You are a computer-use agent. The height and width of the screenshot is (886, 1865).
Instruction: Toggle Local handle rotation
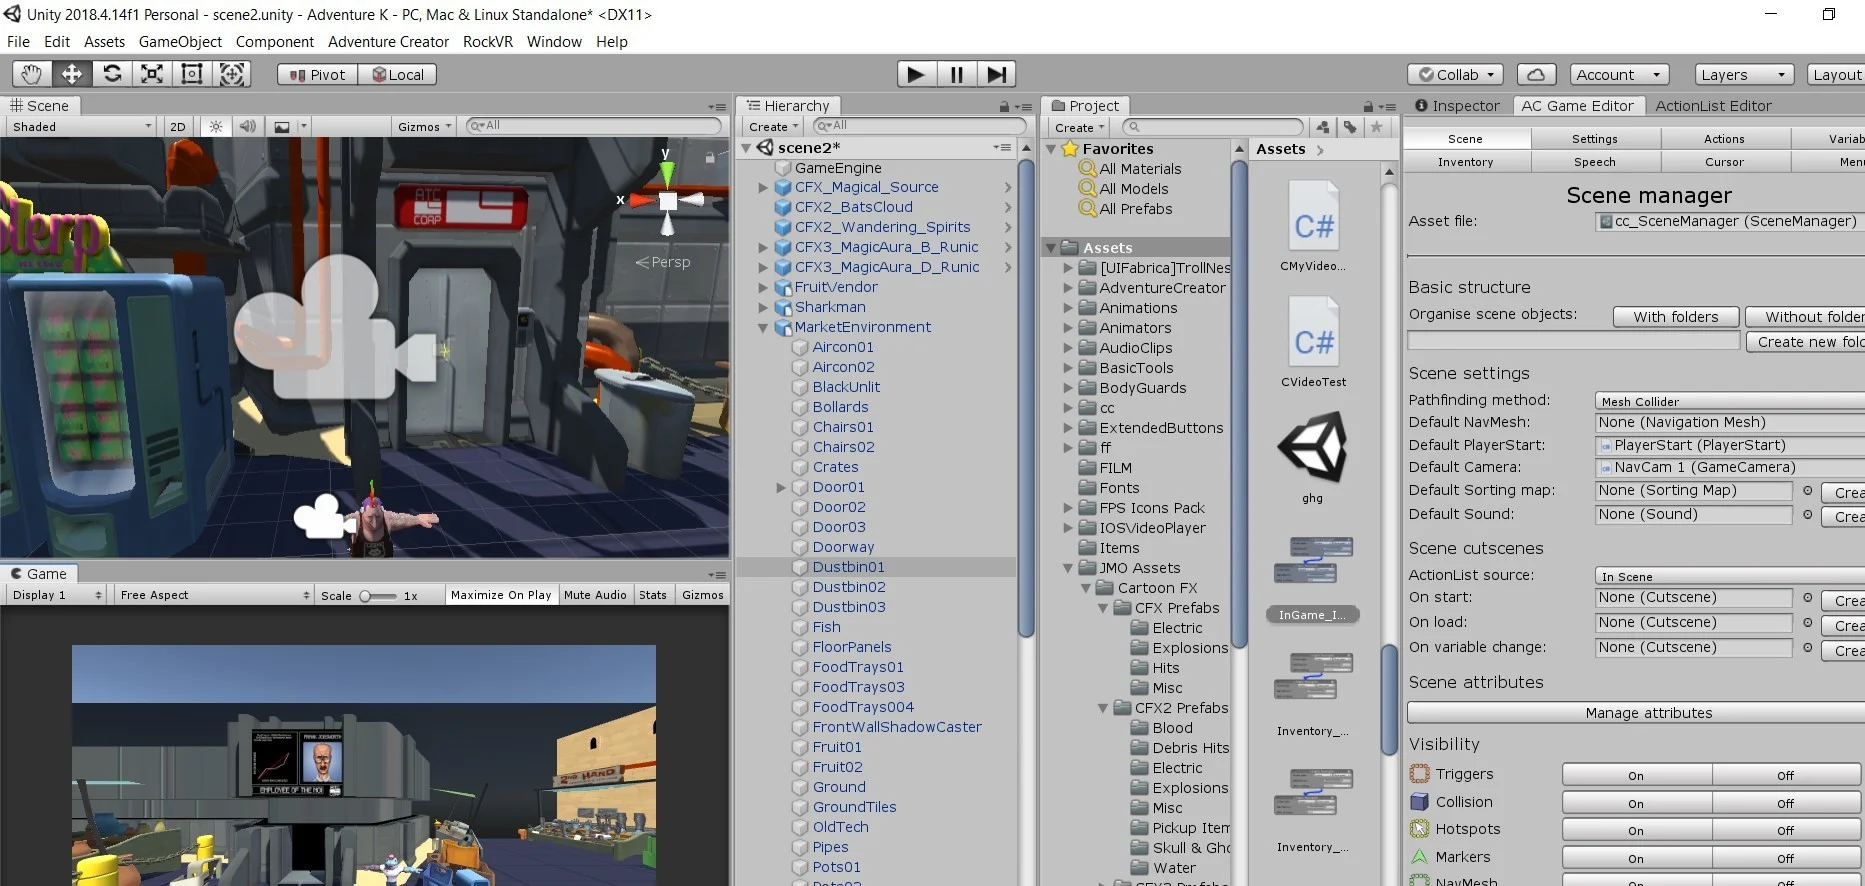398,75
